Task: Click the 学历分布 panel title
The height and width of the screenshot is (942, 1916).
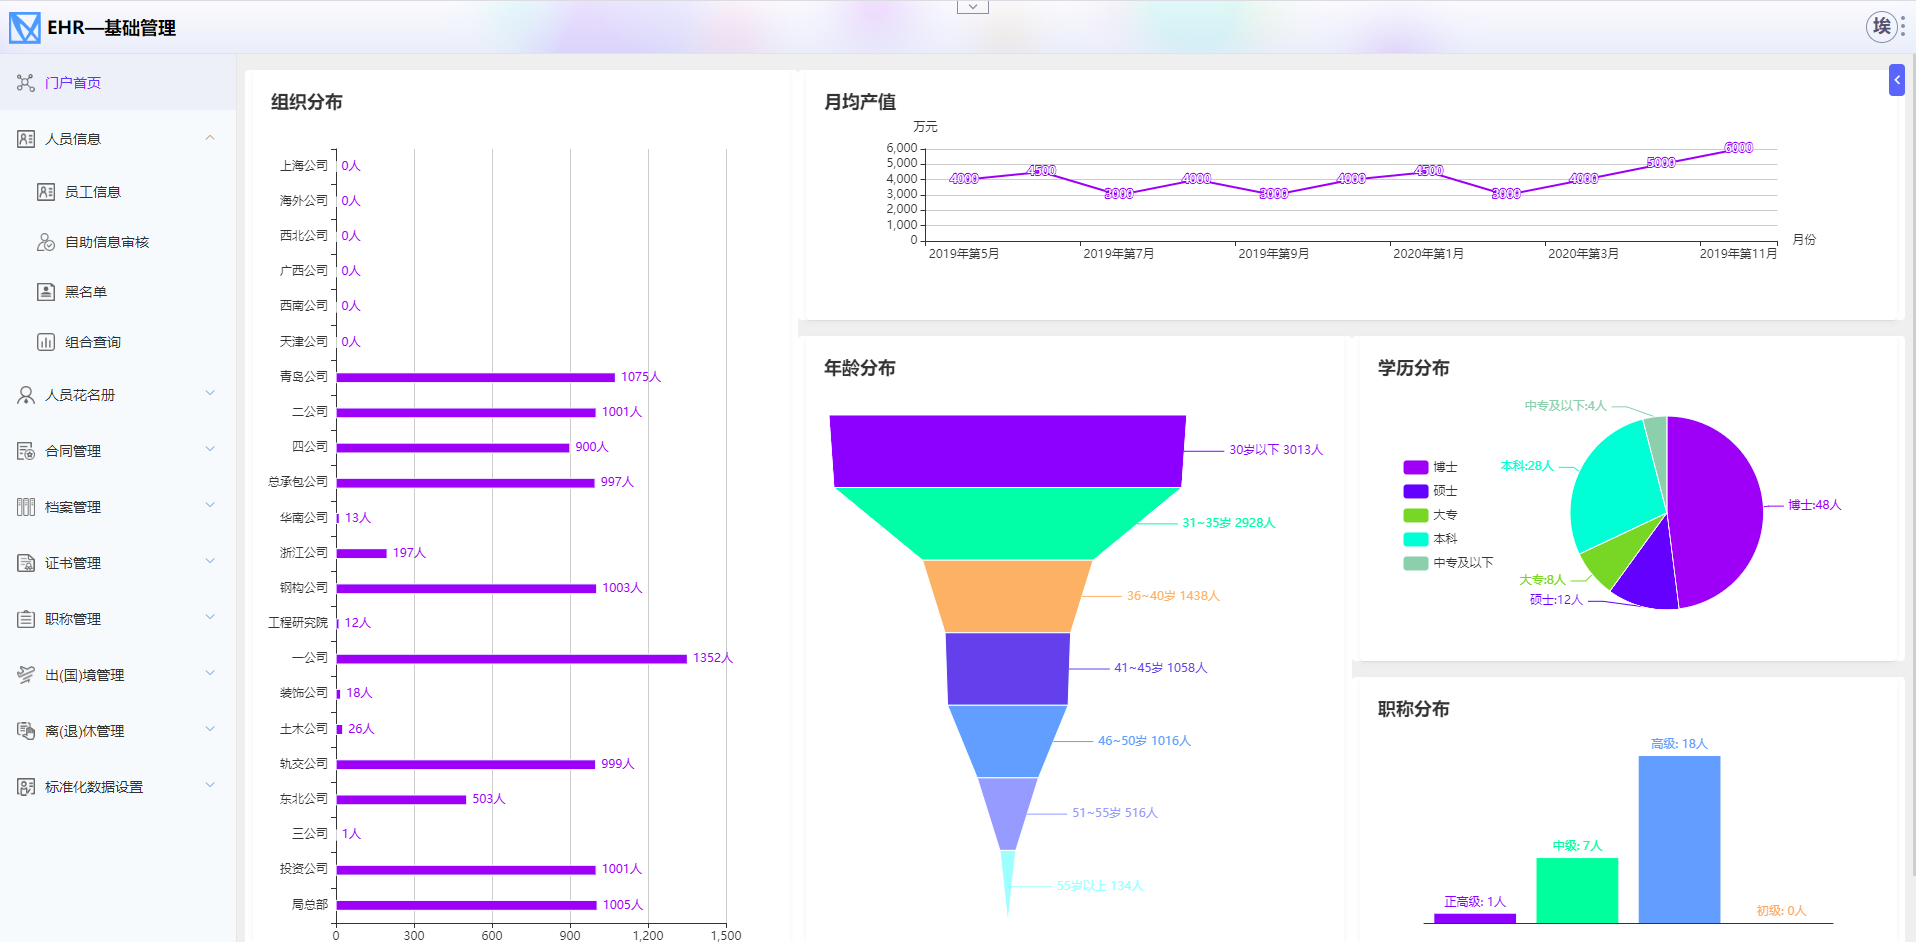Action: (1414, 368)
